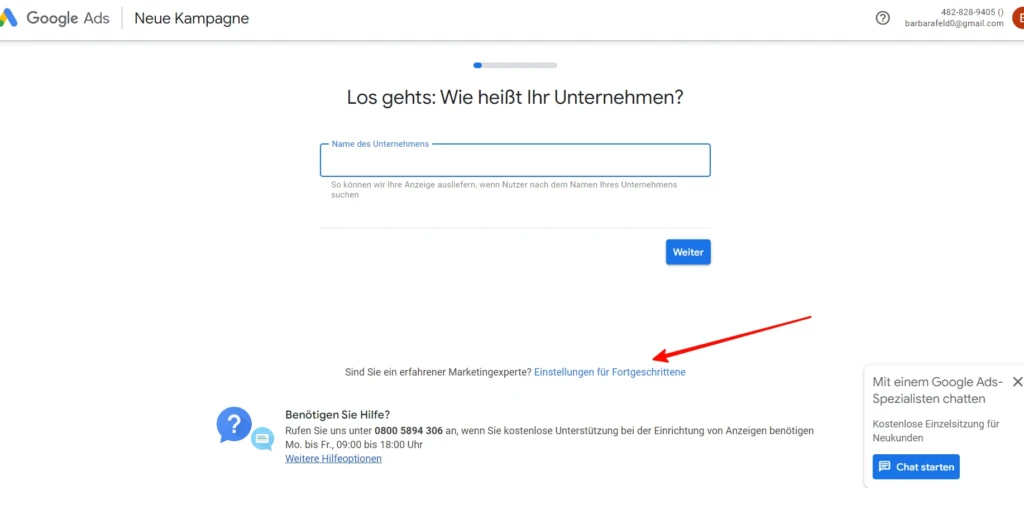Close the Google Ads specialist chat panel
Viewport: 1024px width, 505px height.
coord(1017,382)
